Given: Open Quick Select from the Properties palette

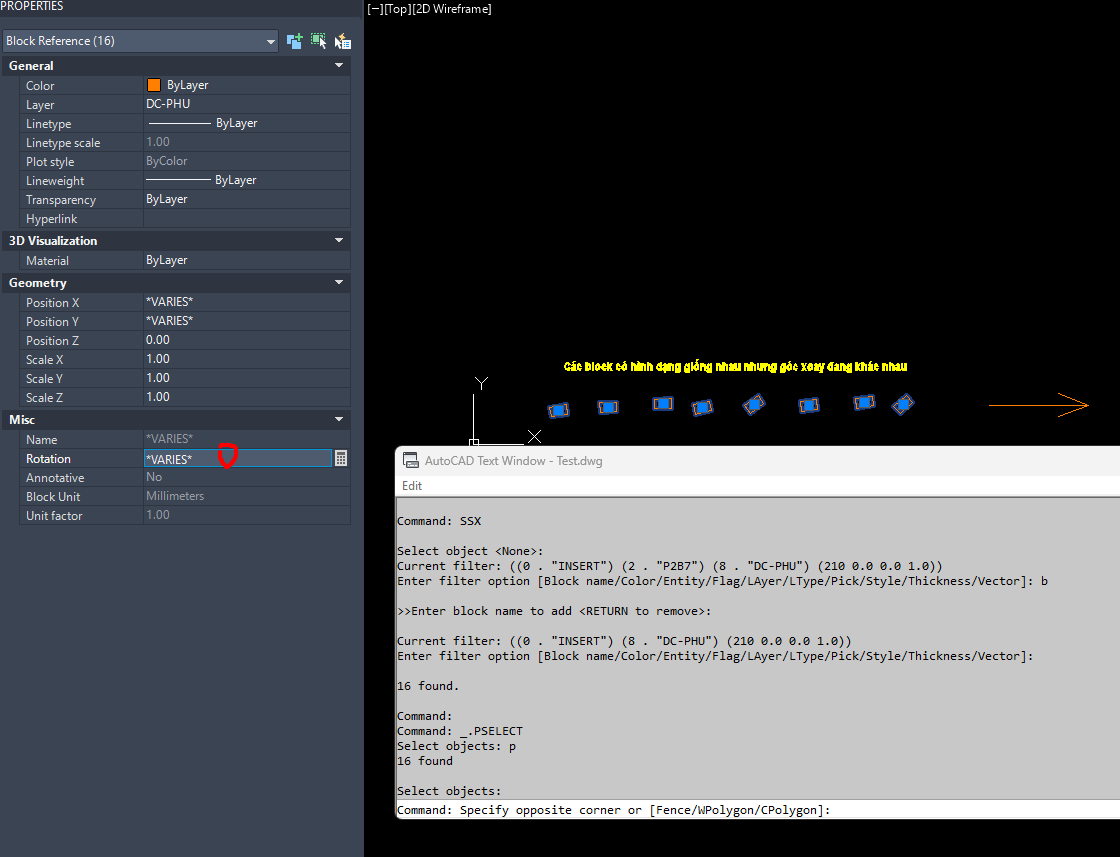Looking at the screenshot, I should click(x=343, y=41).
